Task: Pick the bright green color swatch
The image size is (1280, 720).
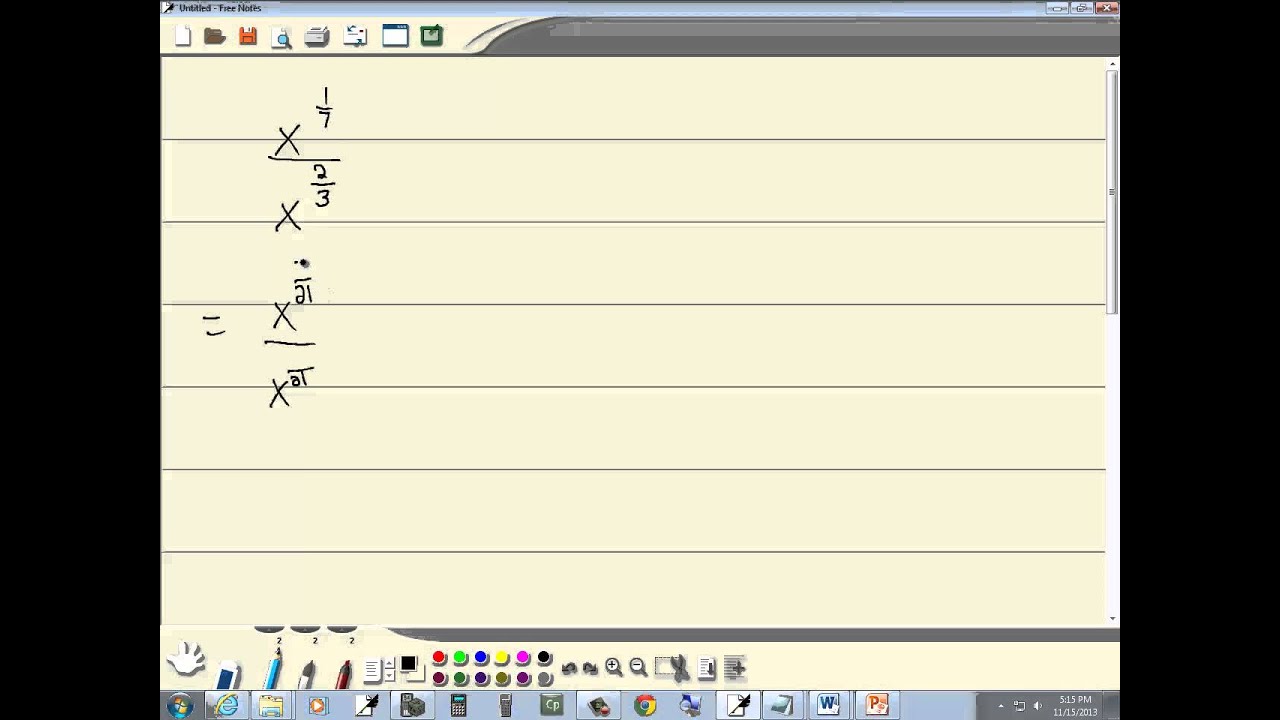Action: pyautogui.click(x=460, y=657)
